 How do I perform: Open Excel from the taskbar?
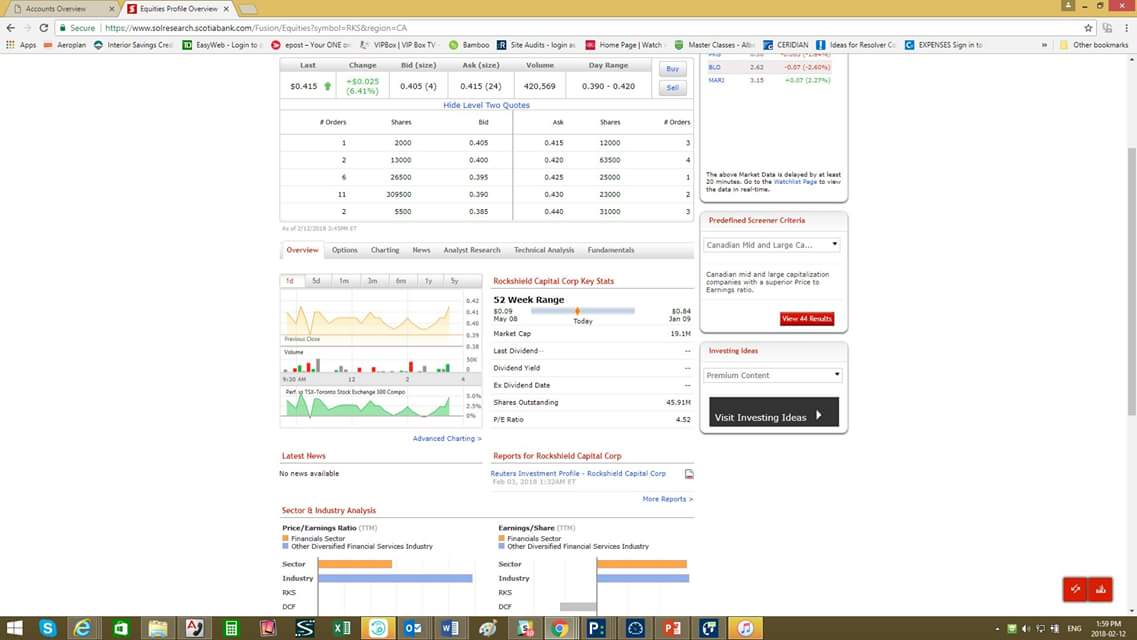tap(342, 628)
